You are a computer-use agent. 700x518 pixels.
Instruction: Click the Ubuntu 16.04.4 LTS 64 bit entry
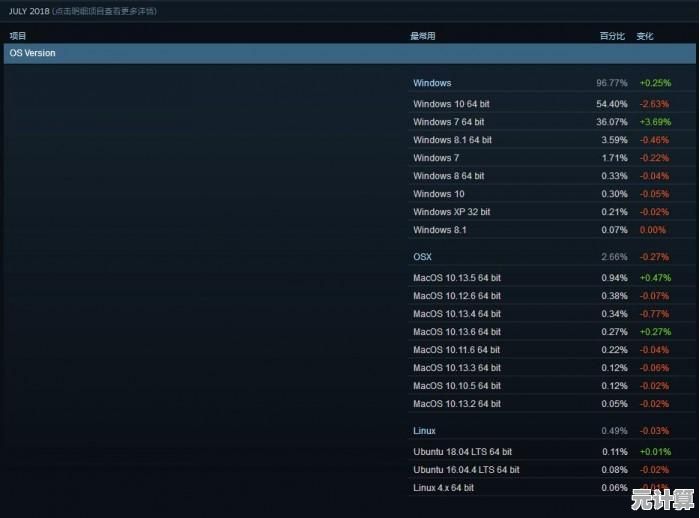[x=466, y=470]
